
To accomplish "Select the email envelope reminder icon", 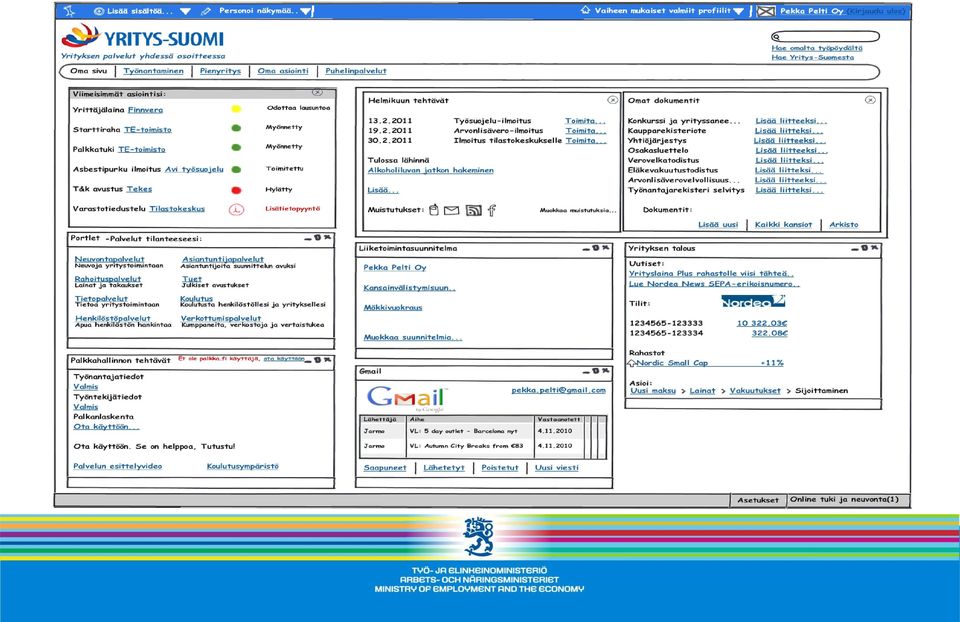I will [451, 211].
